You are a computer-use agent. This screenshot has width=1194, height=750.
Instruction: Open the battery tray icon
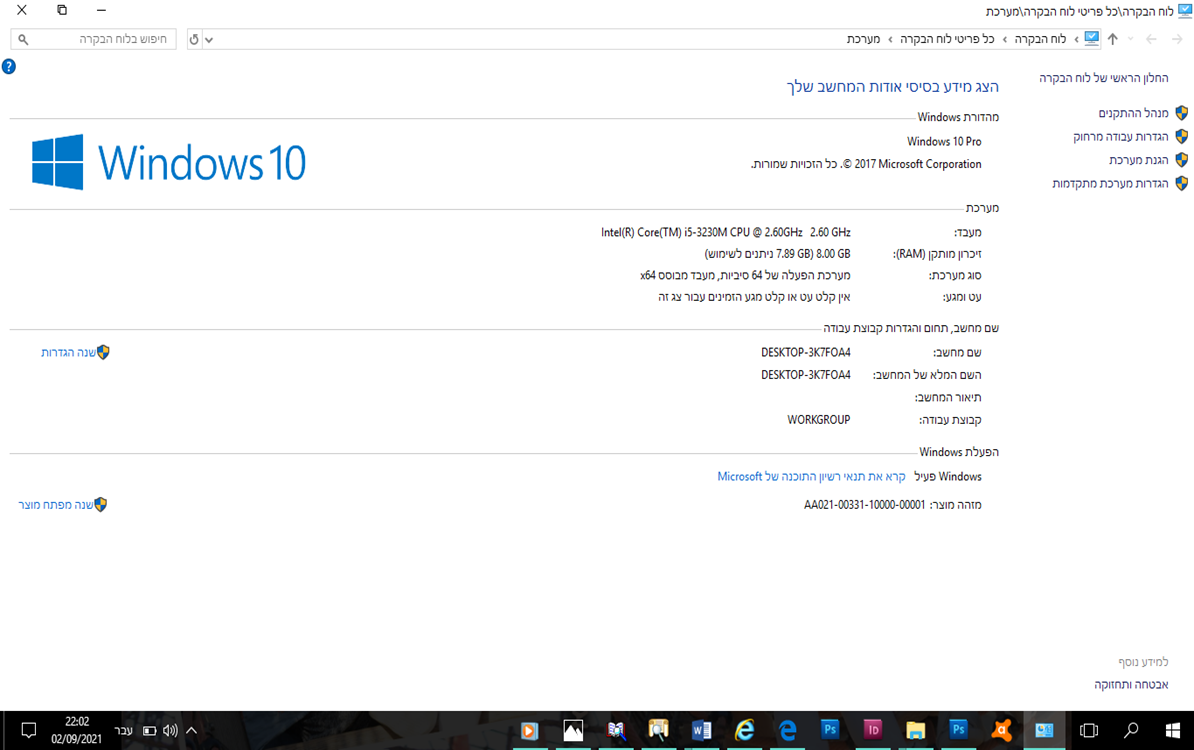[149, 730]
